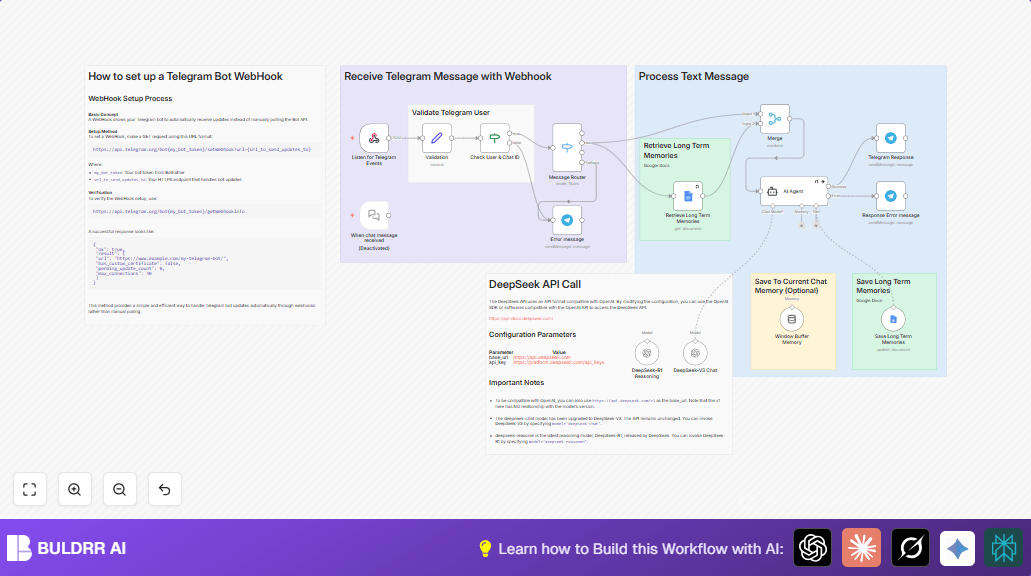The width and height of the screenshot is (1031, 576).
Task: Fit the workflow to view
Action: click(x=30, y=489)
